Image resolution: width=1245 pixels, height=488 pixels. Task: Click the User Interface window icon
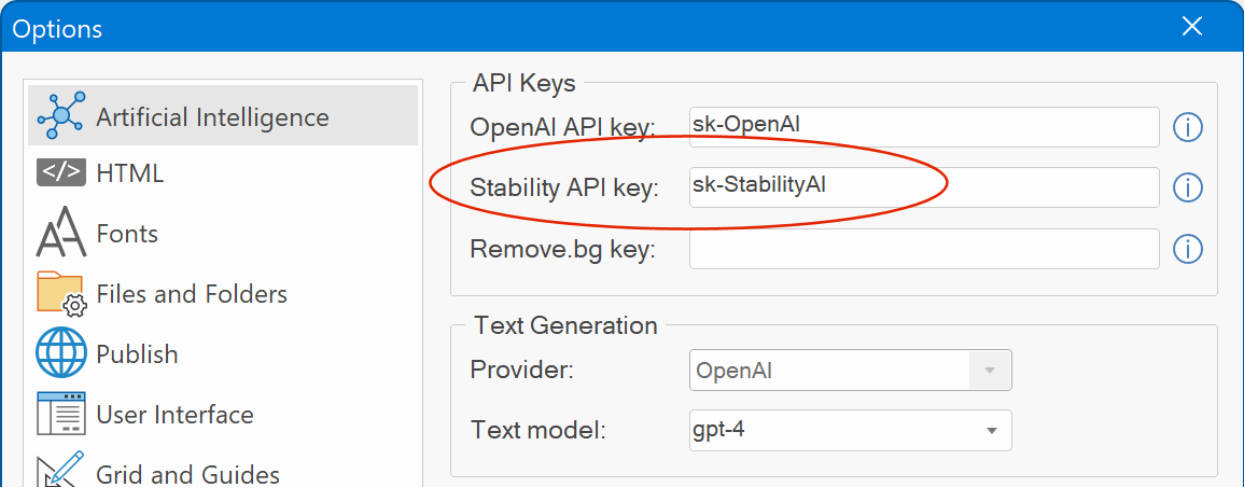click(x=61, y=414)
